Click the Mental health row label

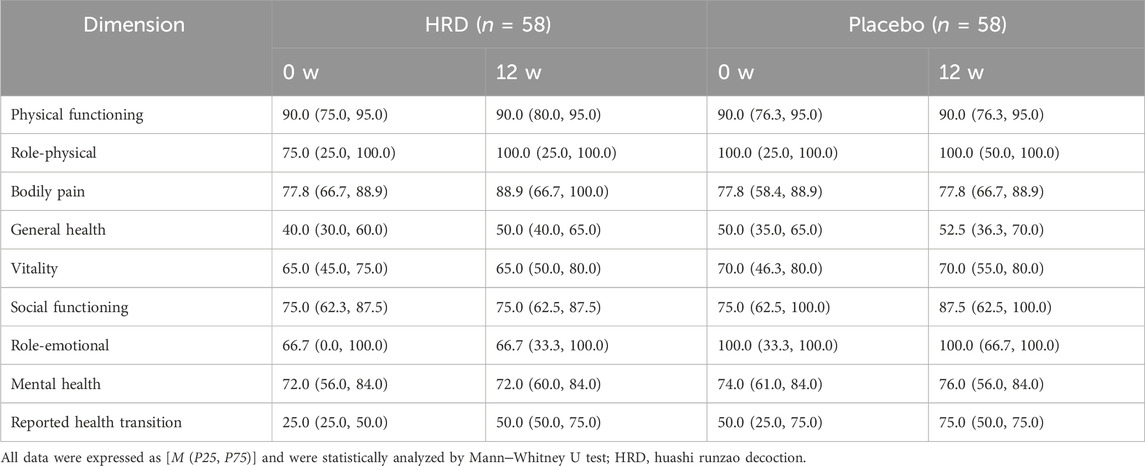(55, 384)
